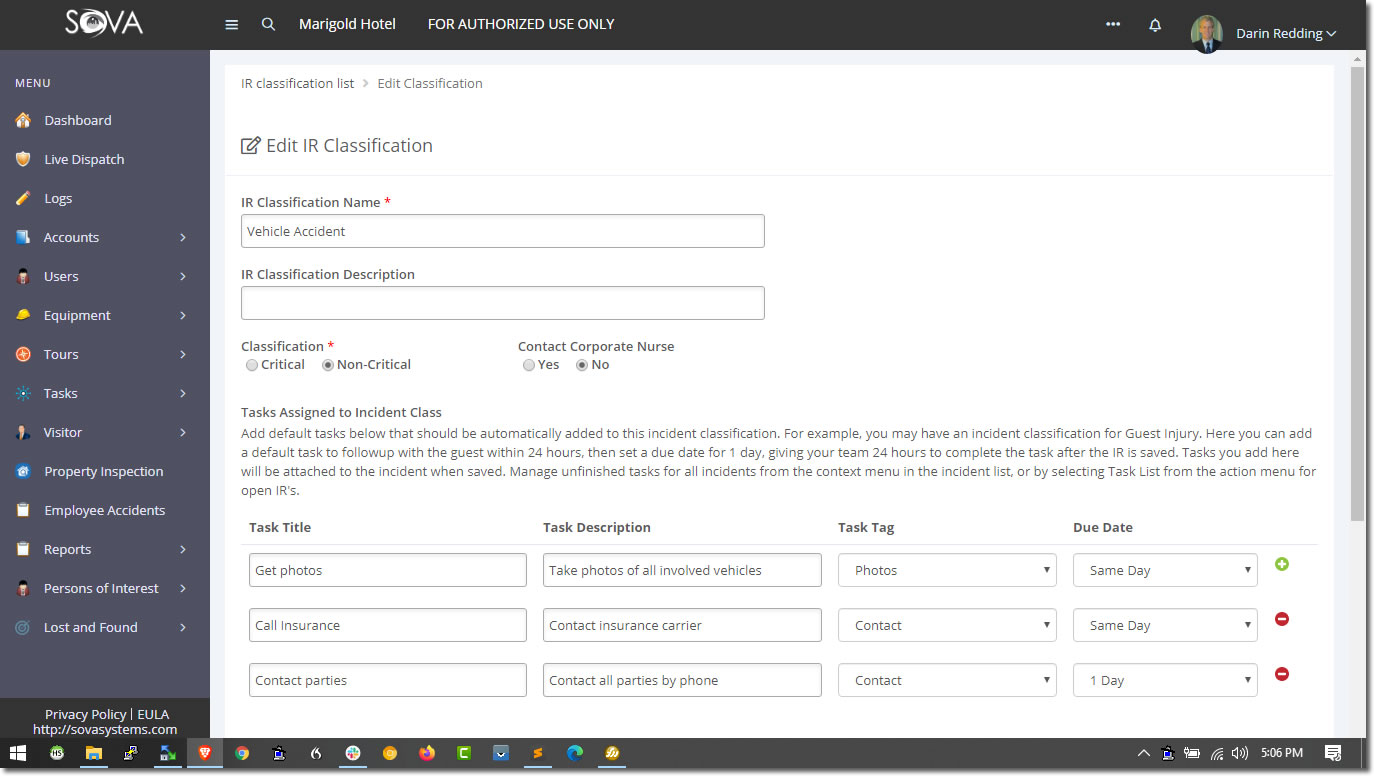The width and height of the screenshot is (1374, 776).
Task: Open Property Inspection in sidebar menu
Action: tap(104, 471)
